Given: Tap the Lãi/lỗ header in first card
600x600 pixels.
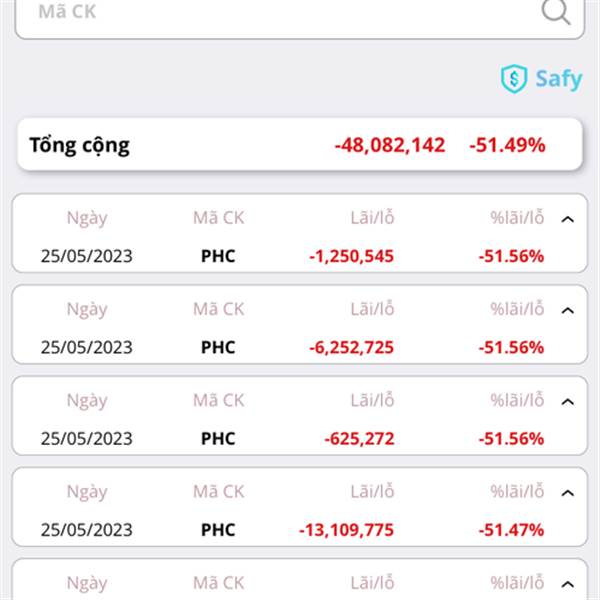Looking at the screenshot, I should click(x=372, y=218).
